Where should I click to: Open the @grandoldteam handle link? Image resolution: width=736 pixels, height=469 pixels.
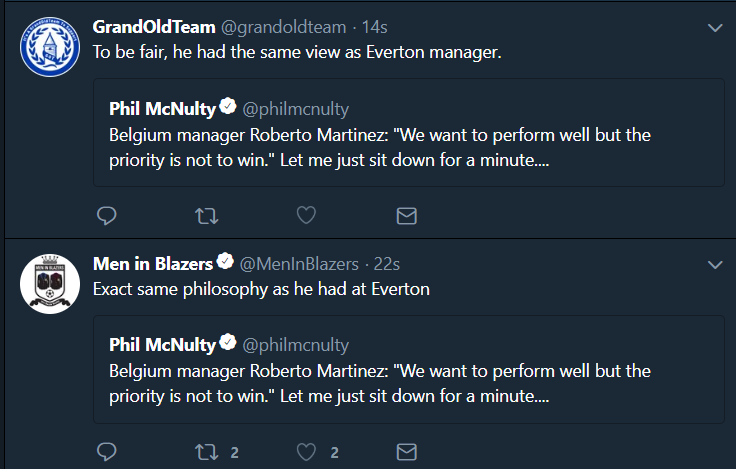[284, 27]
